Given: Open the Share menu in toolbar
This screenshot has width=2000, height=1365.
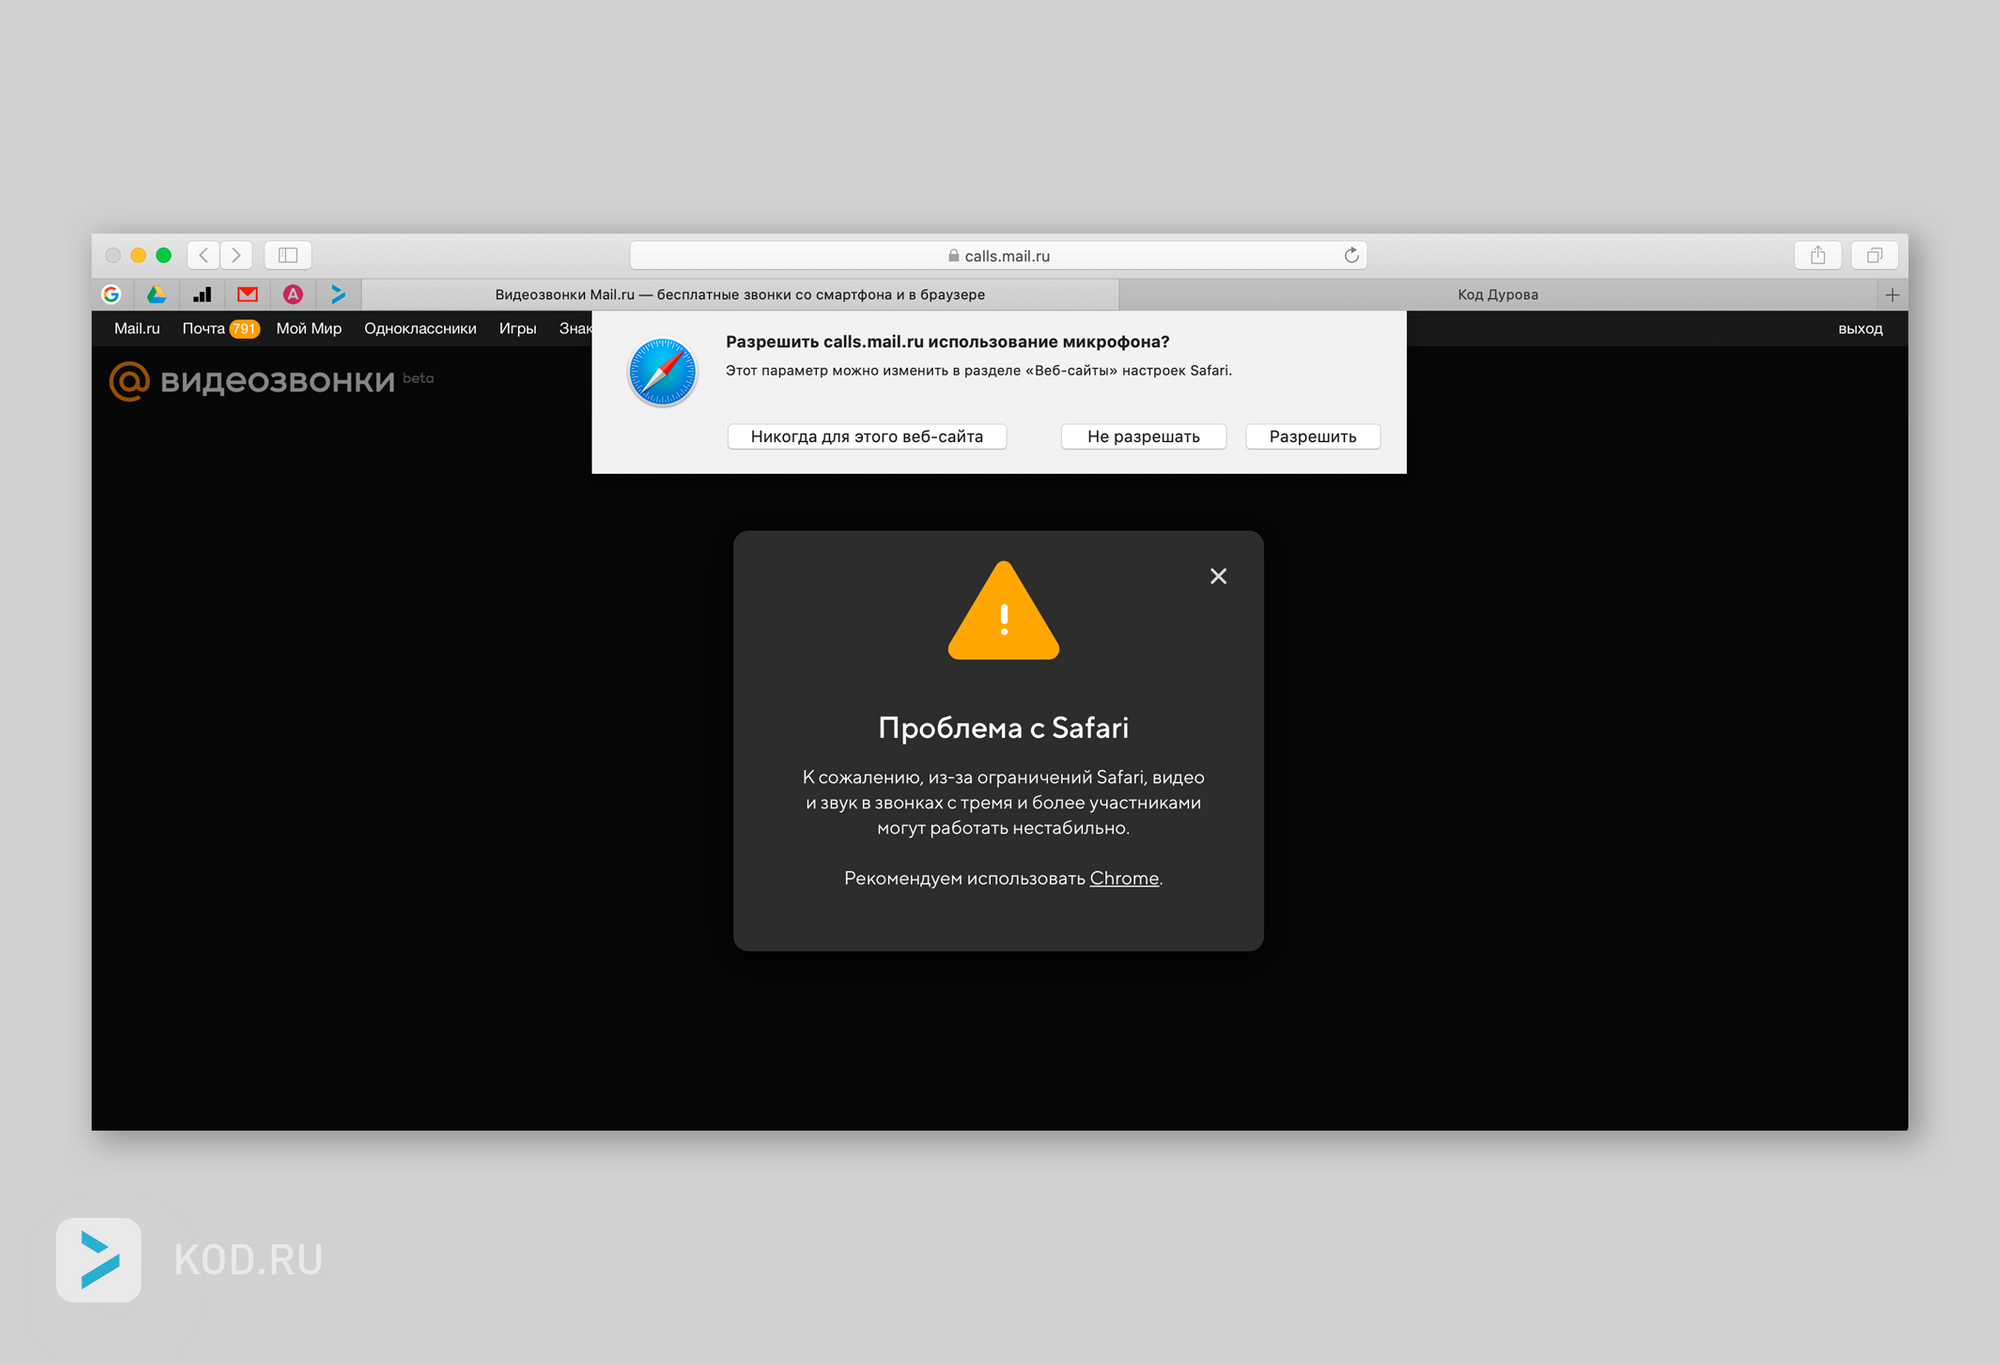Looking at the screenshot, I should (x=1817, y=255).
